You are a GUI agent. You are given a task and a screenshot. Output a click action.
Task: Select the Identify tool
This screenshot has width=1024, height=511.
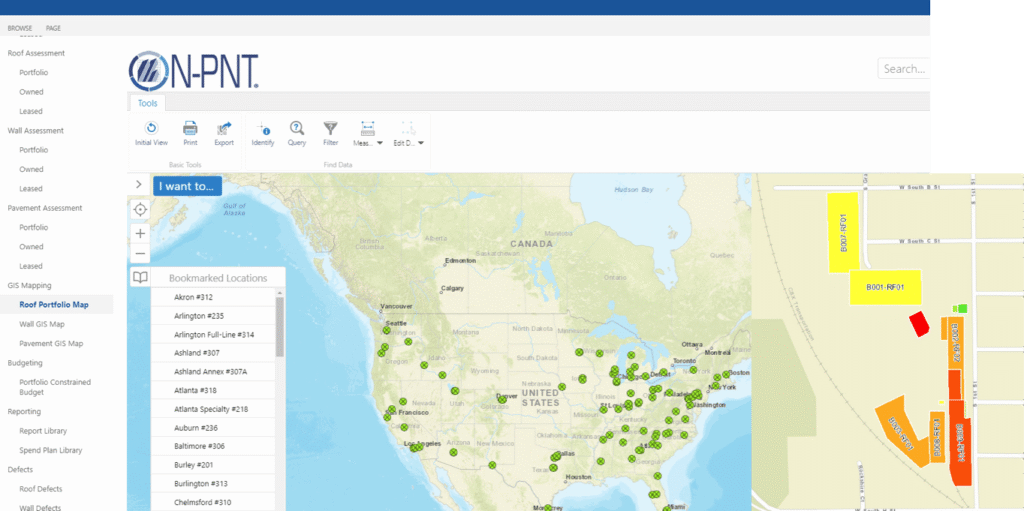(x=263, y=128)
